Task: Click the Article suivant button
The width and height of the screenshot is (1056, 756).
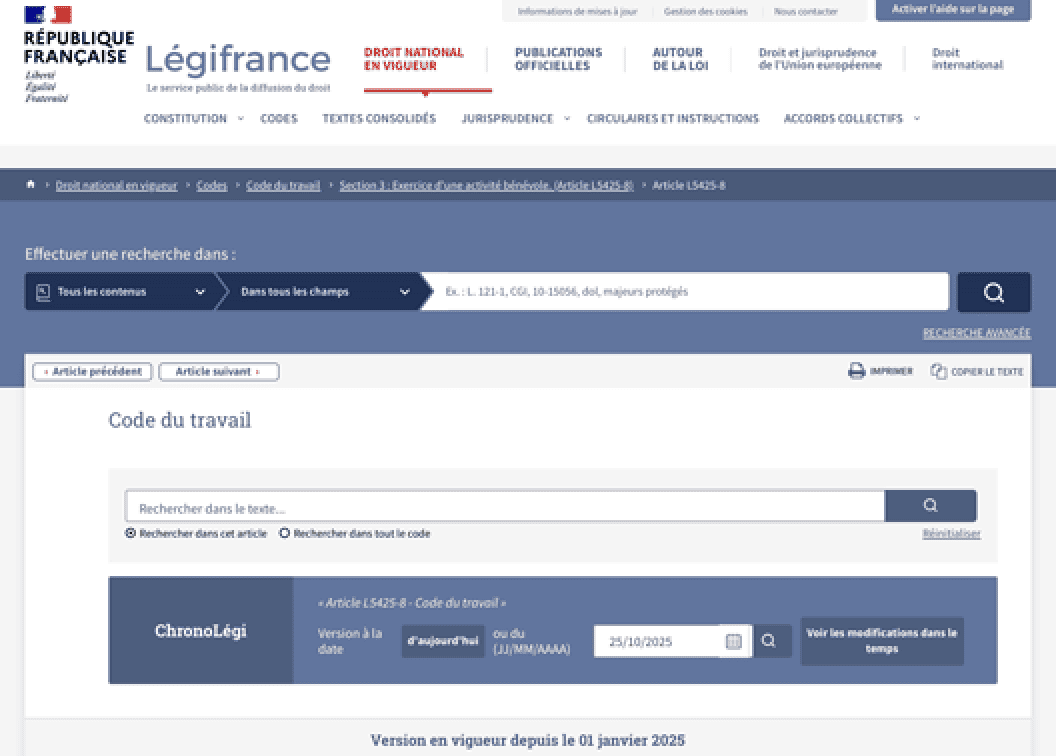Action: pos(218,371)
